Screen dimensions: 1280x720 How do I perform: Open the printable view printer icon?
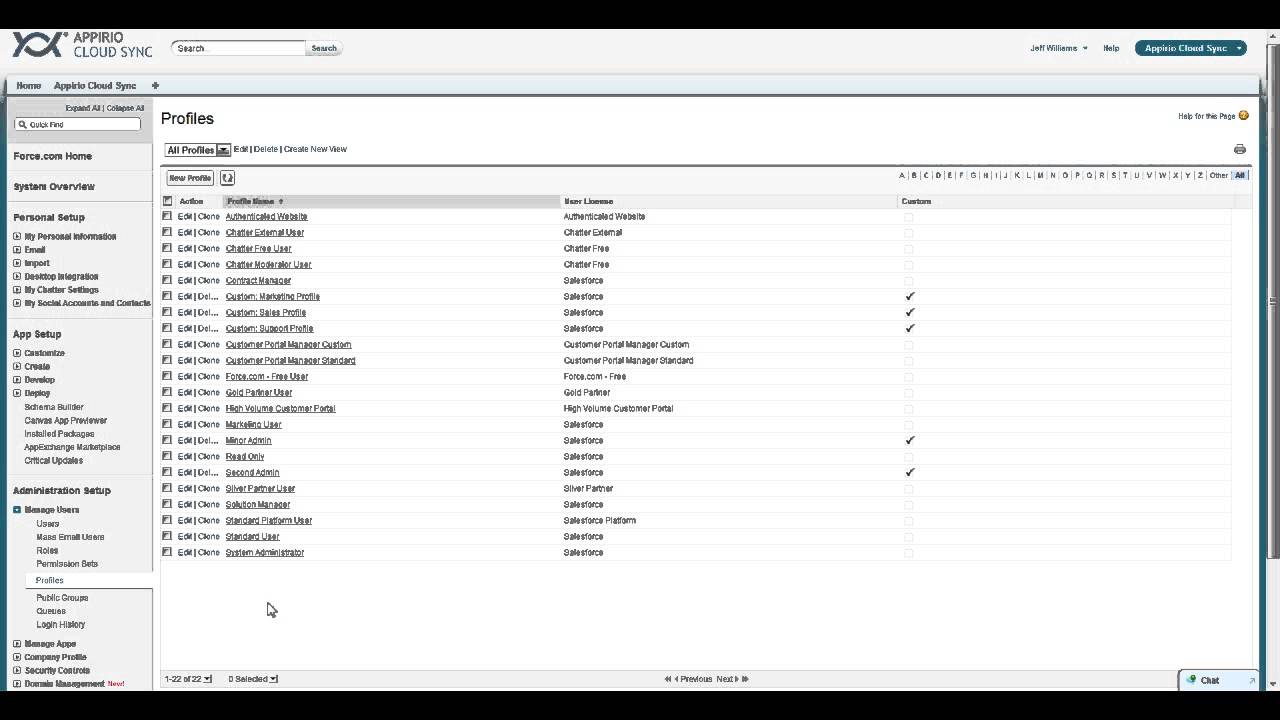(x=1240, y=149)
